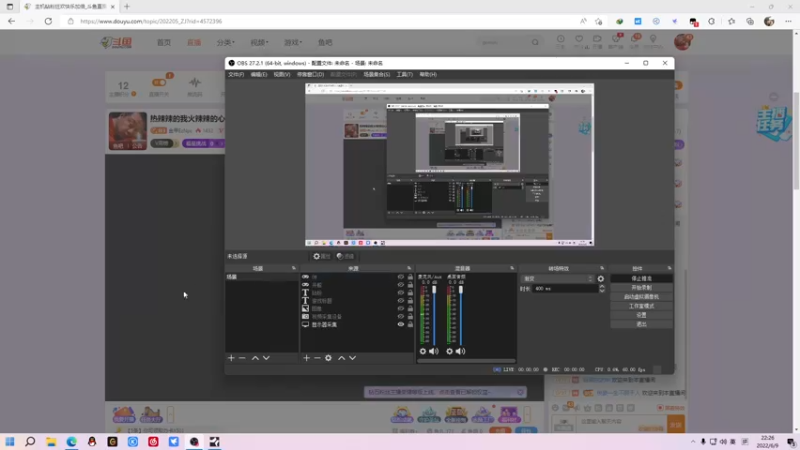Open desktop audio settings gear
This screenshot has width=800, height=450.
tap(449, 351)
